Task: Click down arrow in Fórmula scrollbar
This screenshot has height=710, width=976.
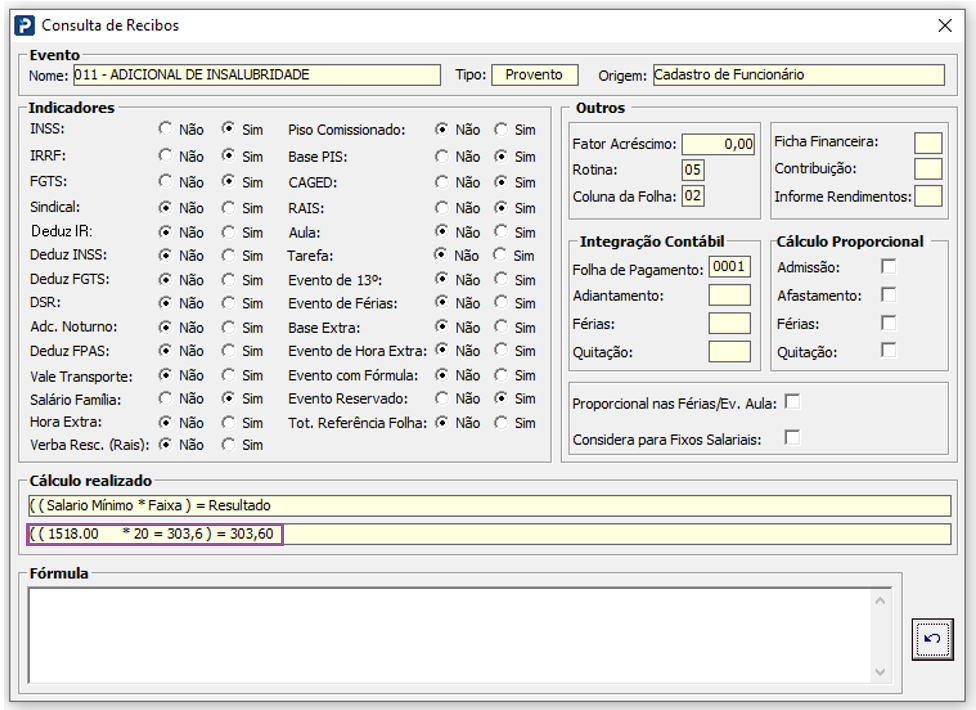Action: tap(880, 672)
